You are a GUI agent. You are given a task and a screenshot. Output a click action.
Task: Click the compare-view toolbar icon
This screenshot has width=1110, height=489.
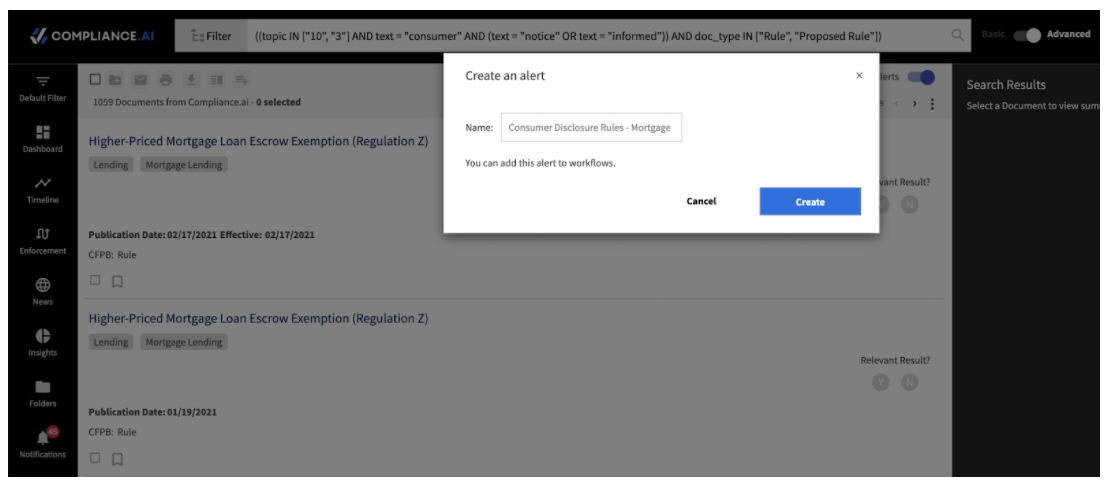[216, 79]
